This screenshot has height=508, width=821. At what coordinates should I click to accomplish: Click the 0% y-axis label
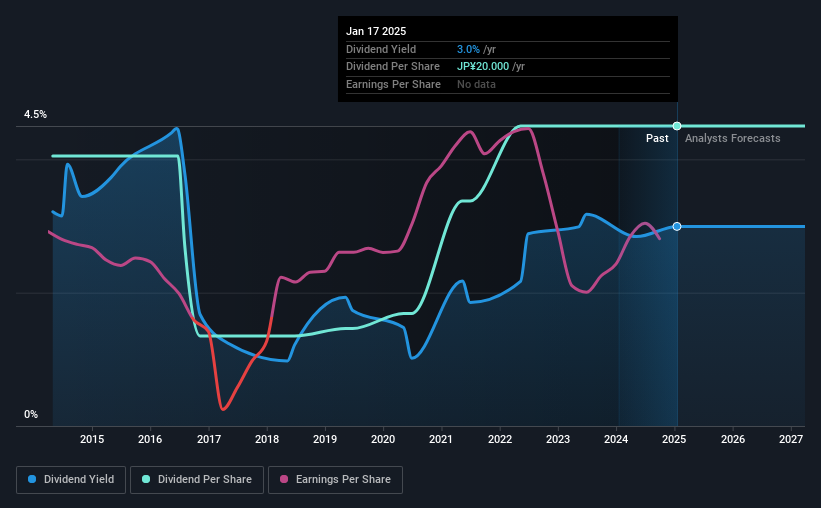[31, 414]
